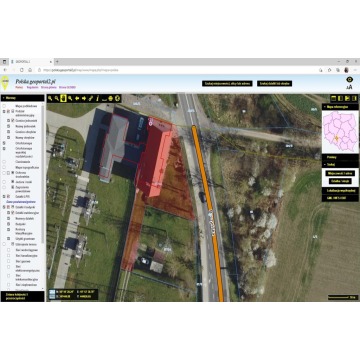The image size is (360, 360).
Task: Click second panel layout icon above reference map
Action: 340,98
